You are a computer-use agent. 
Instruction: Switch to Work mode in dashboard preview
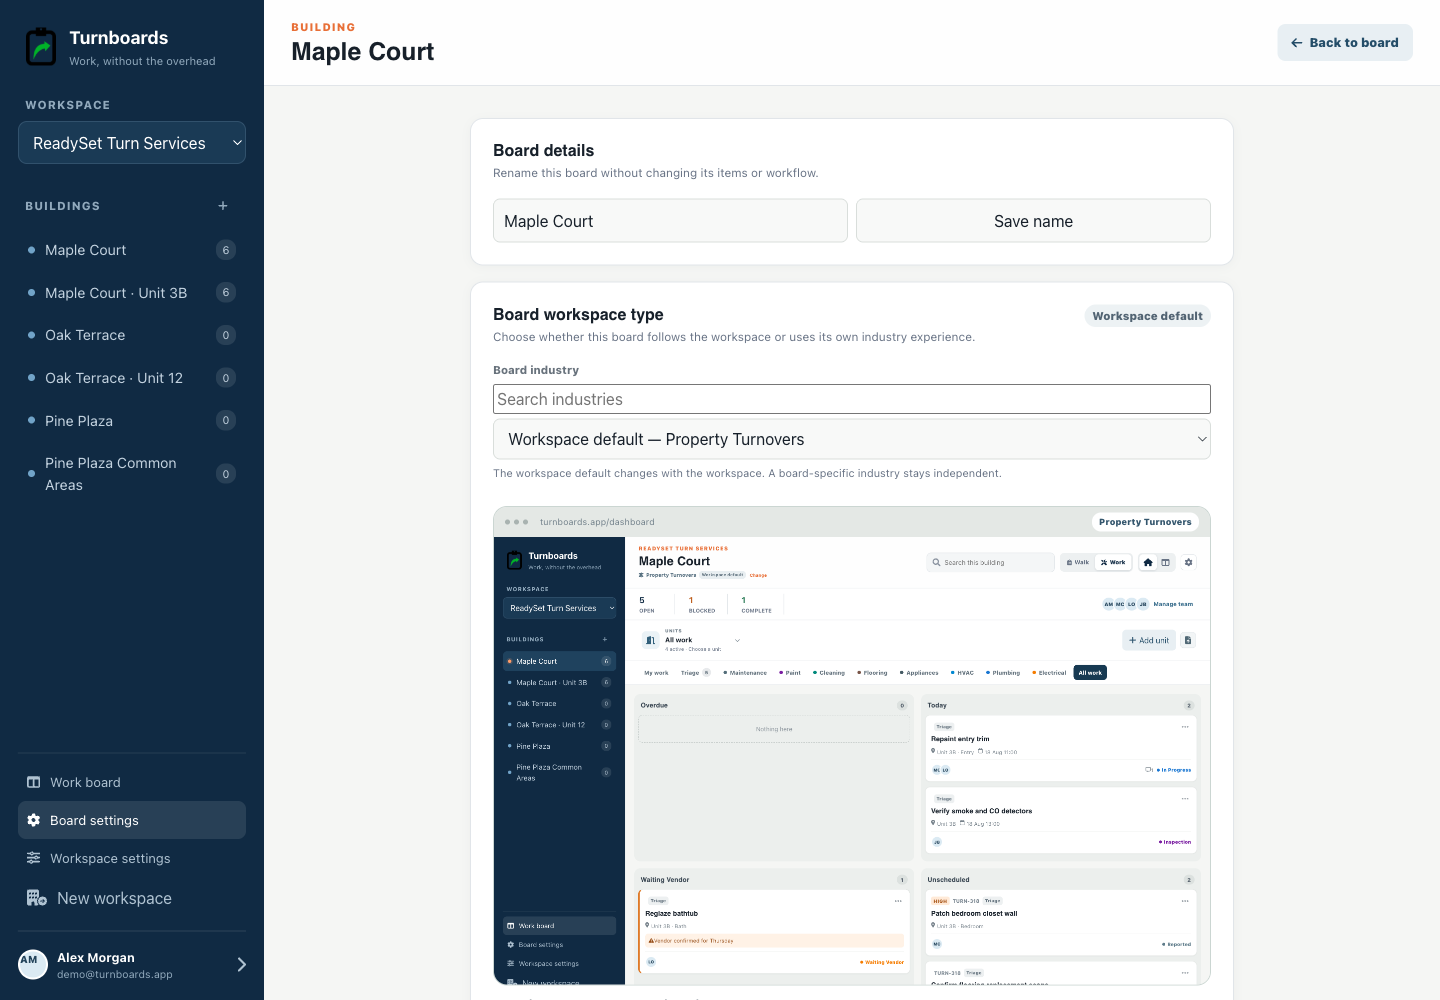click(1113, 562)
